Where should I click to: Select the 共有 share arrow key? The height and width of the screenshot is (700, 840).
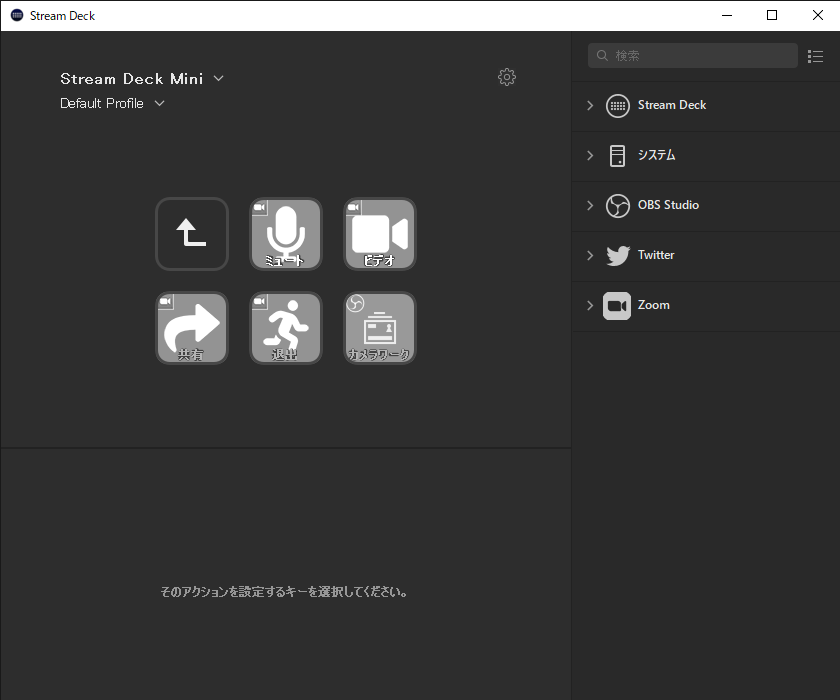coord(192,328)
